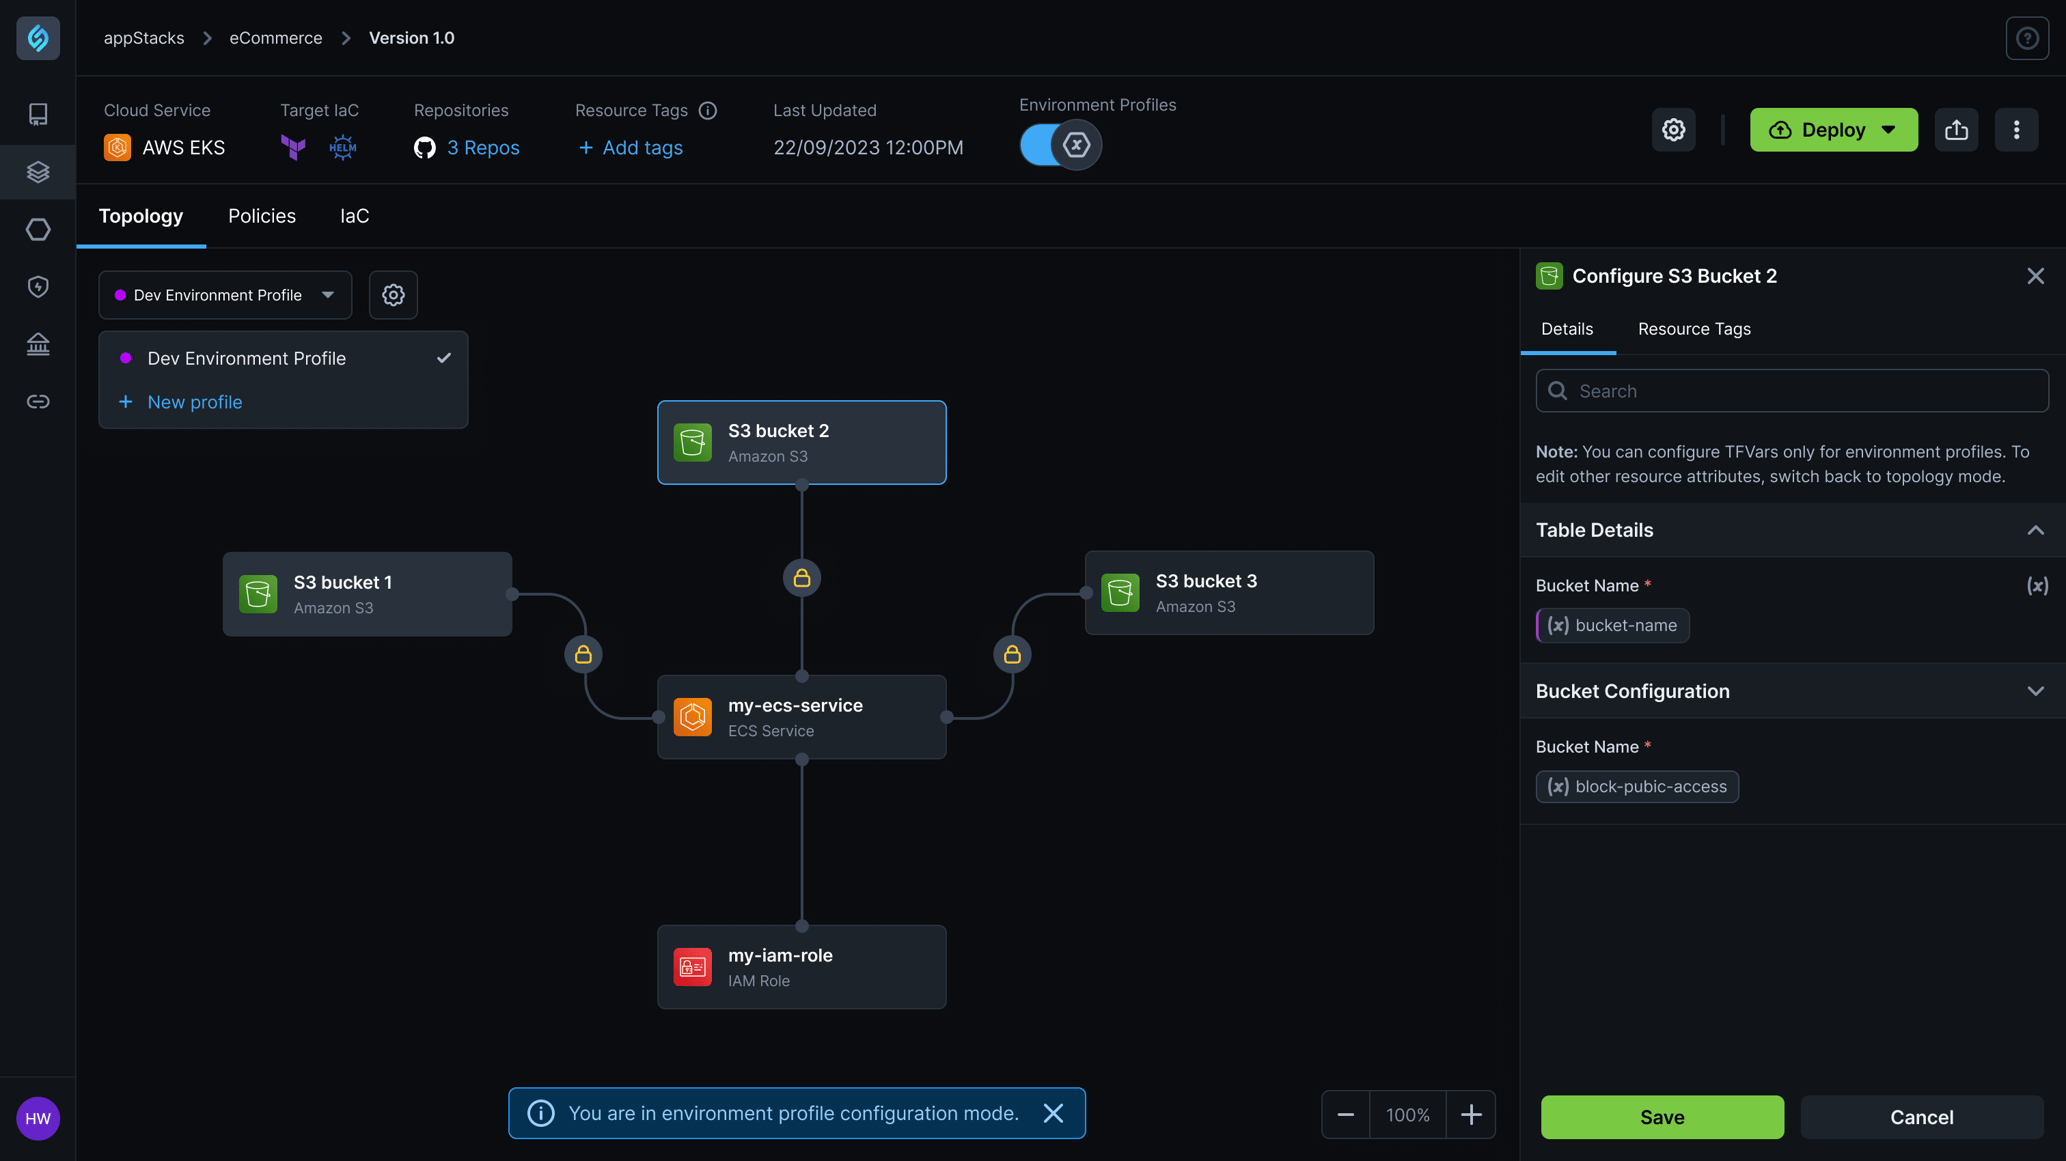The image size is (2066, 1161).
Task: Click Cancel to discard configuration
Action: [1921, 1118]
